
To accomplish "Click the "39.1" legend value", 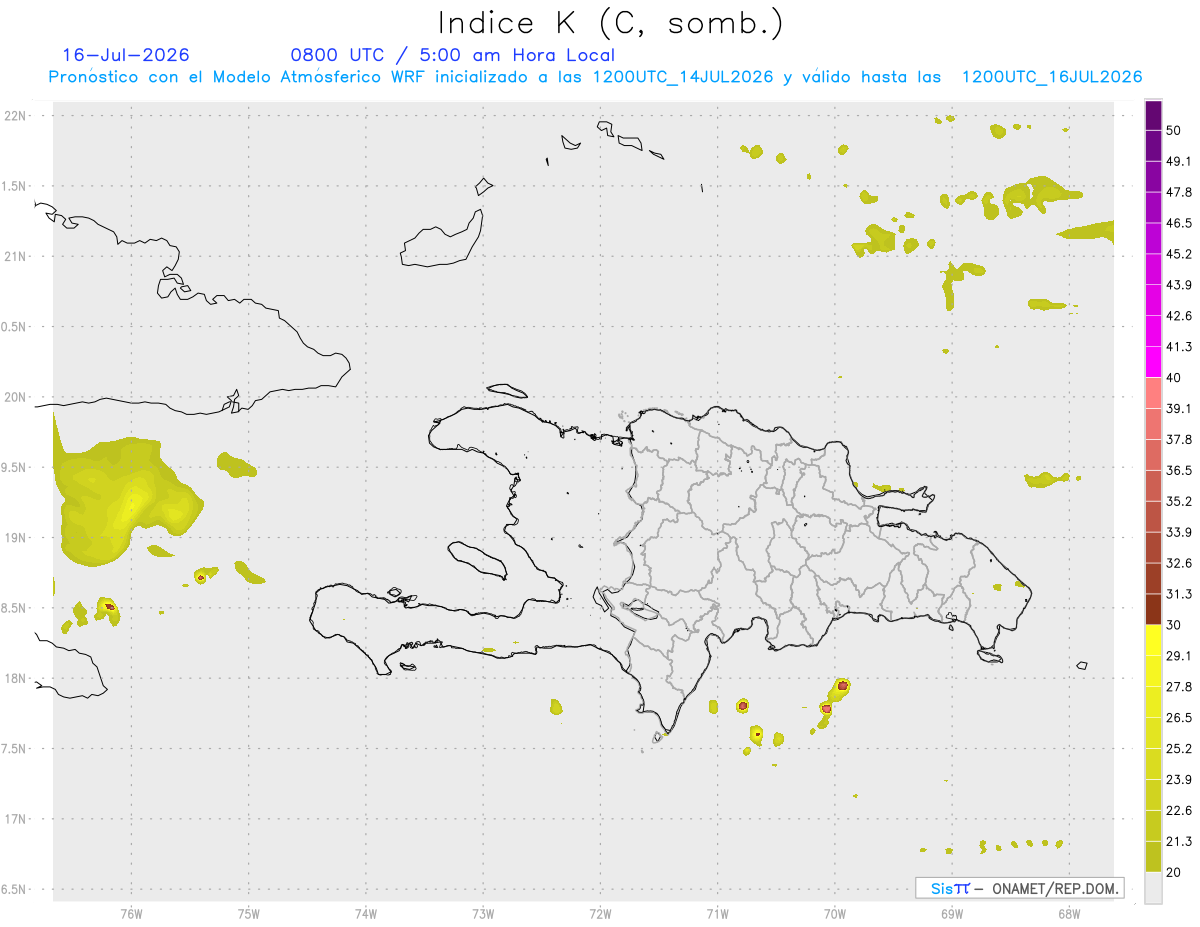I will pyautogui.click(x=1179, y=409).
